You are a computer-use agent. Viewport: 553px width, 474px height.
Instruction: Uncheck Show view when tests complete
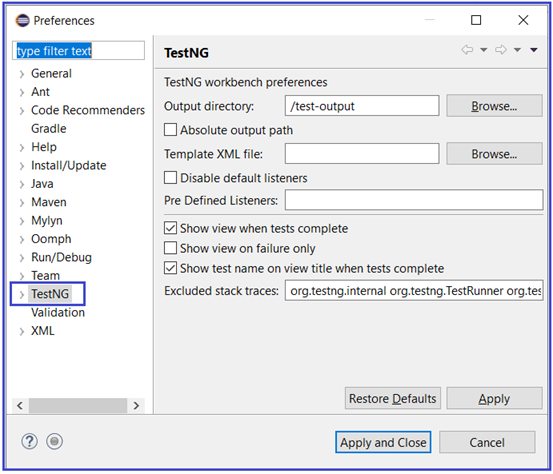170,228
